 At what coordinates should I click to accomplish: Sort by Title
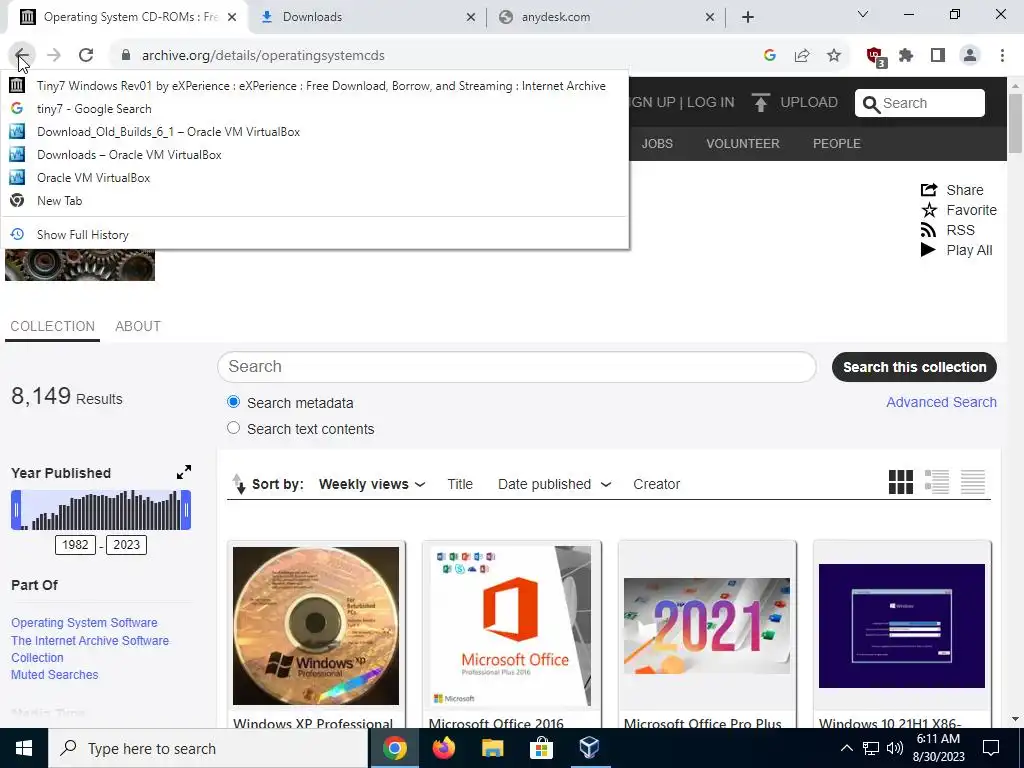pyautogui.click(x=460, y=484)
